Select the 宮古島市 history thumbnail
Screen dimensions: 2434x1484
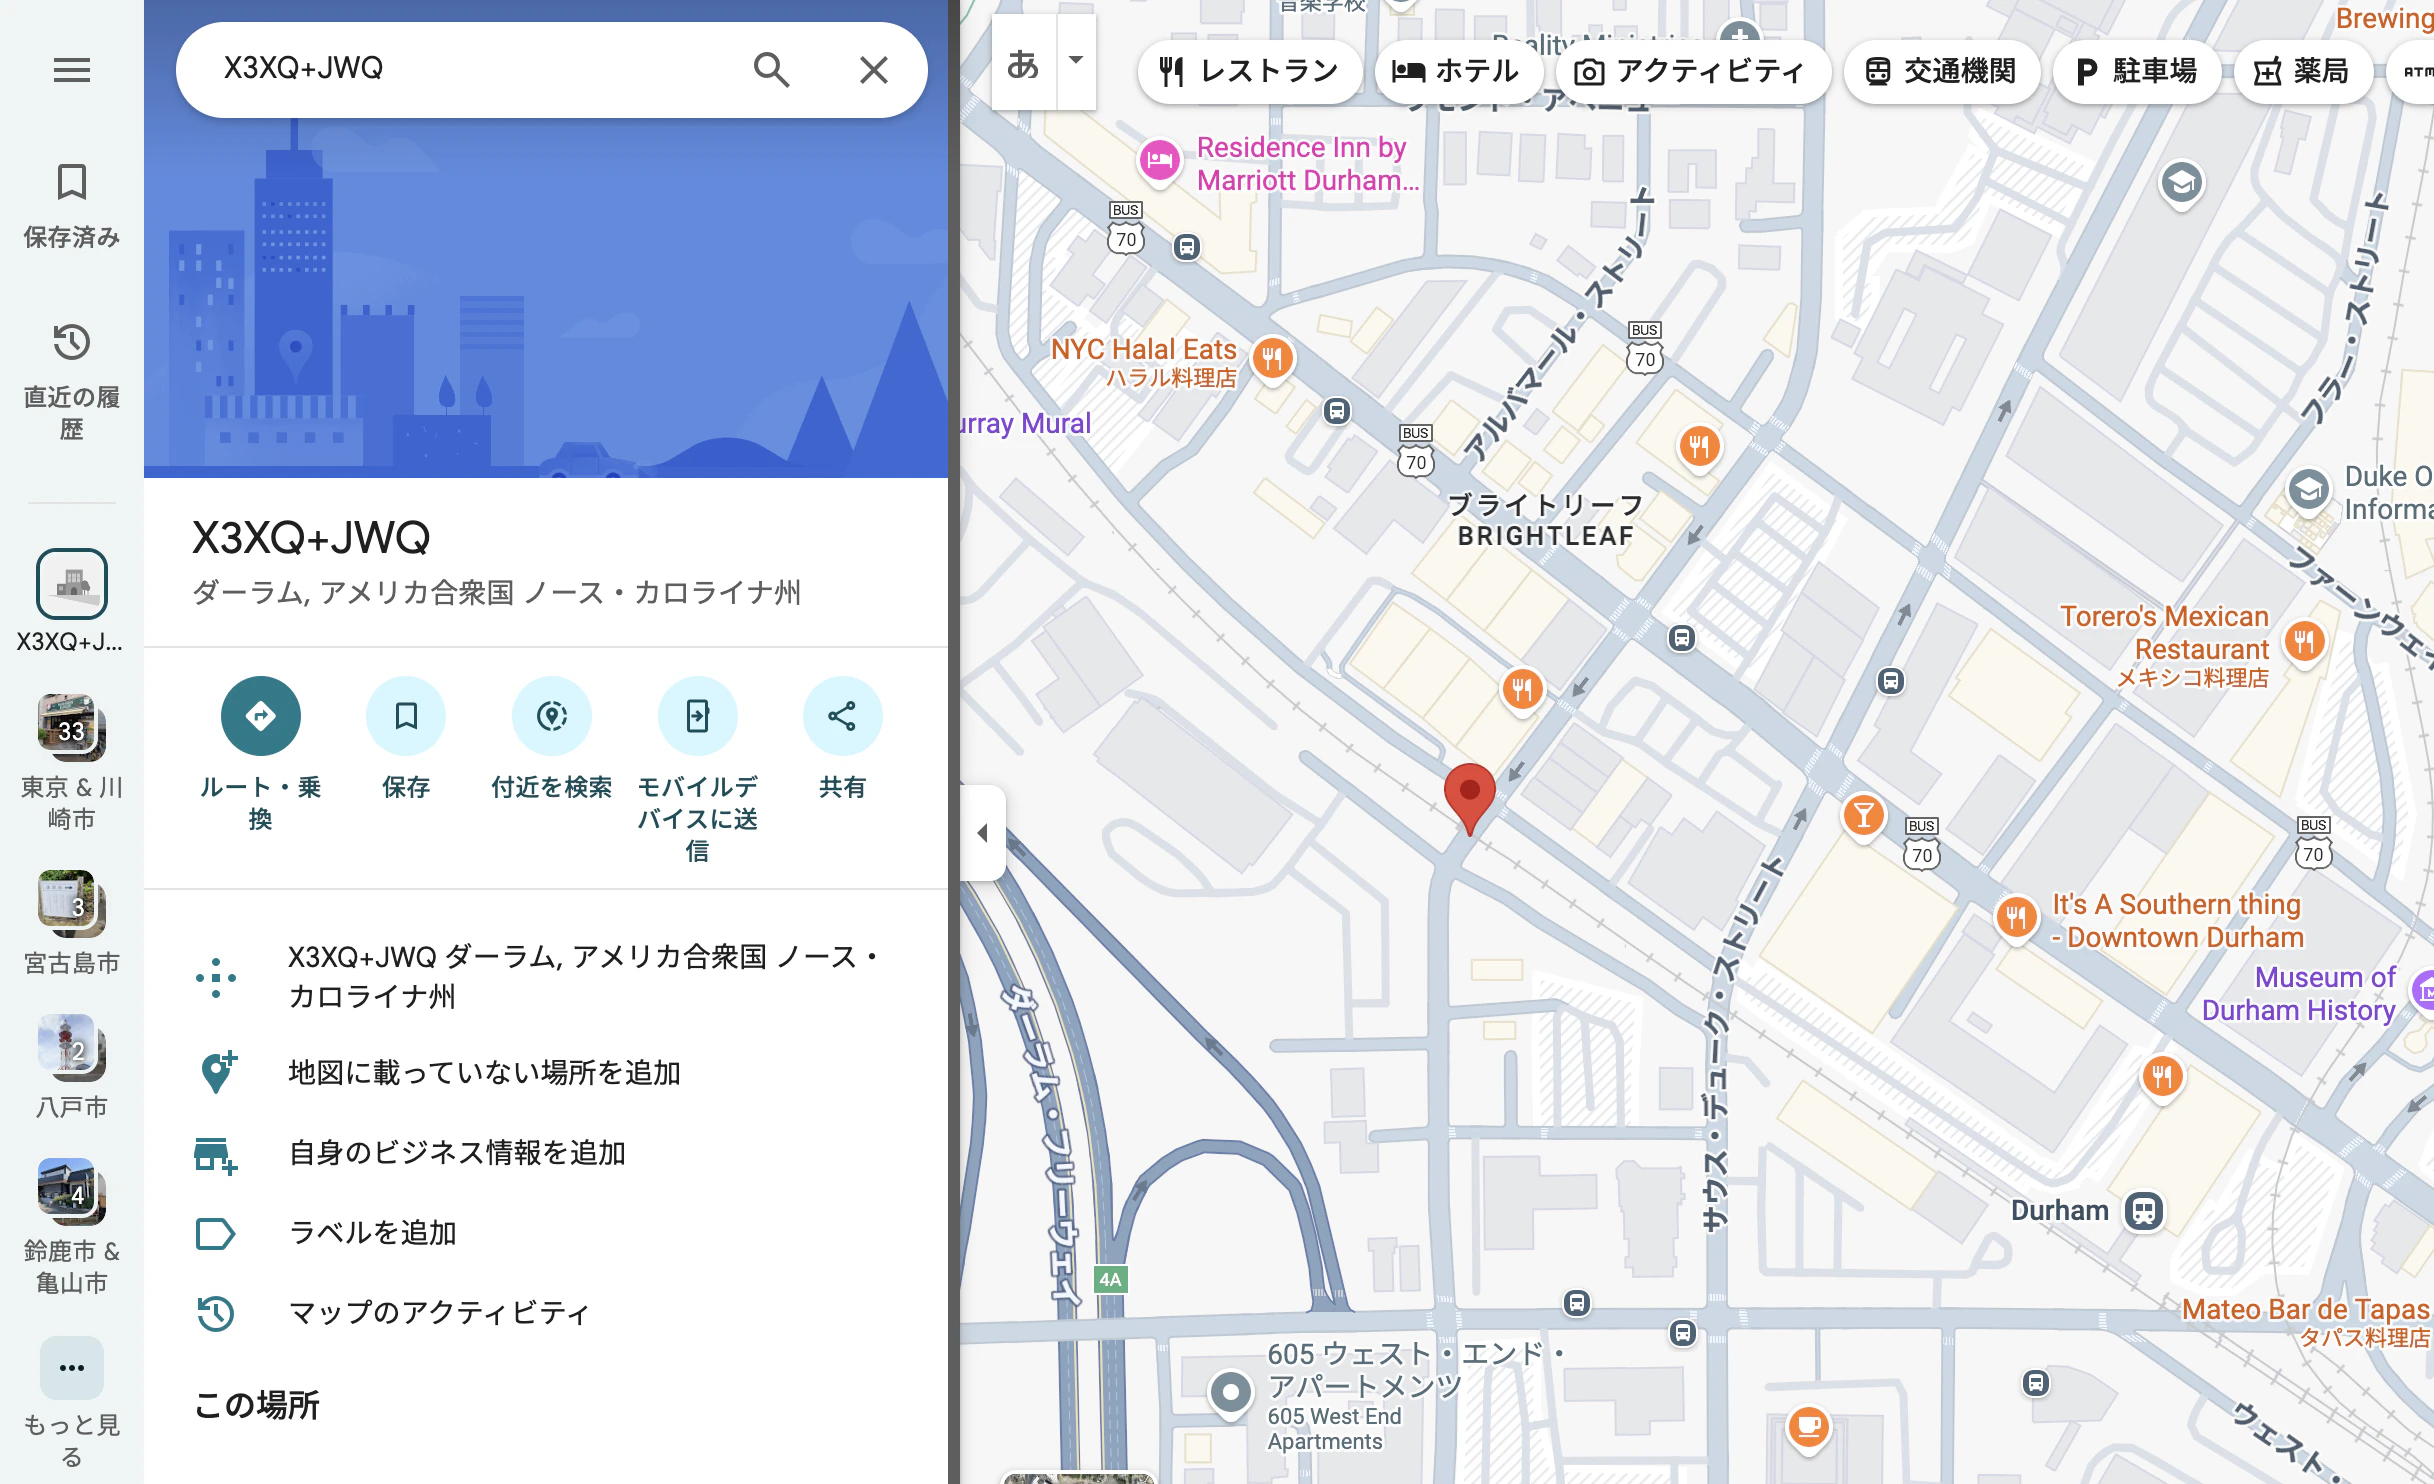click(x=70, y=903)
